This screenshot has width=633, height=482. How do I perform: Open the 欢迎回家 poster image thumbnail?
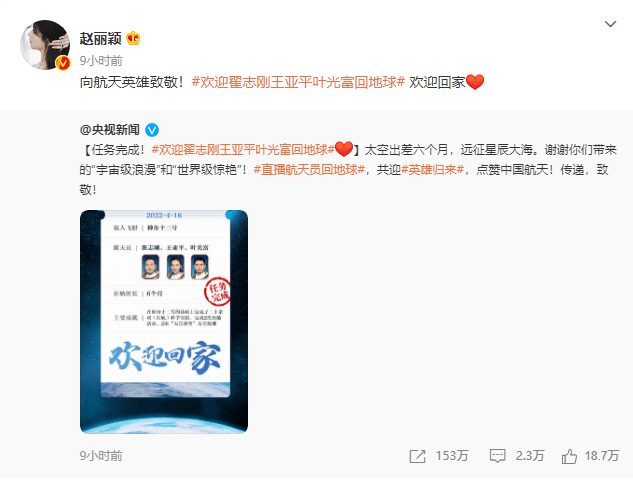pos(164,322)
